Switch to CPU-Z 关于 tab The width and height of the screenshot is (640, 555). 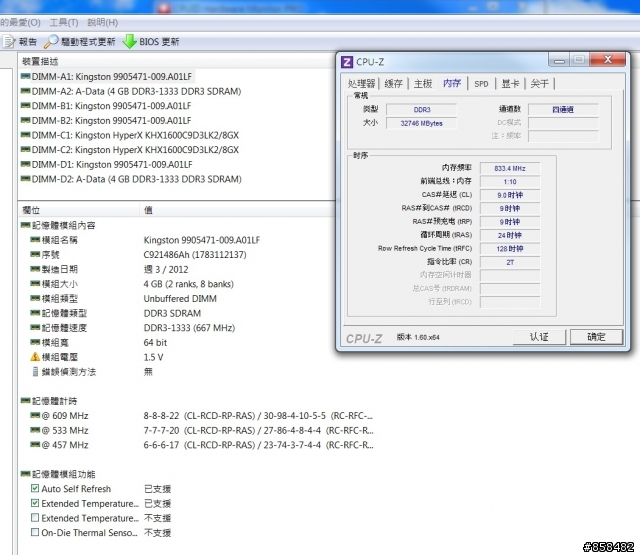point(540,84)
